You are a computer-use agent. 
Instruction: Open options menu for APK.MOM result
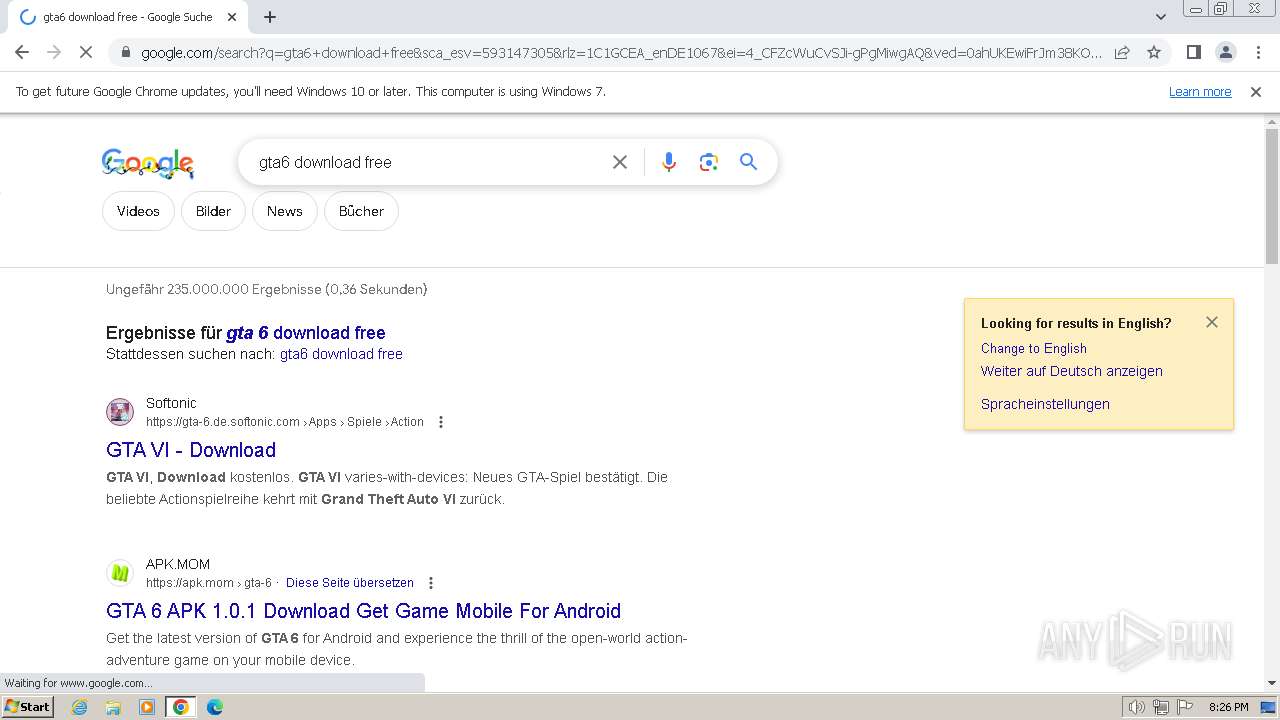click(431, 583)
